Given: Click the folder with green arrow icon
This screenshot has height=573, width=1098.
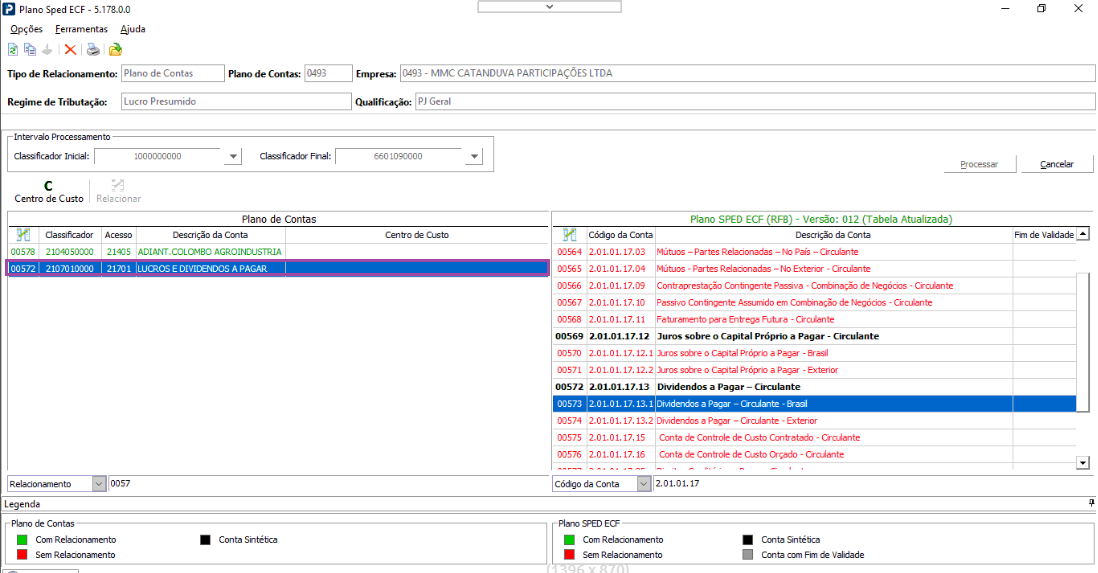Looking at the screenshot, I should (116, 50).
